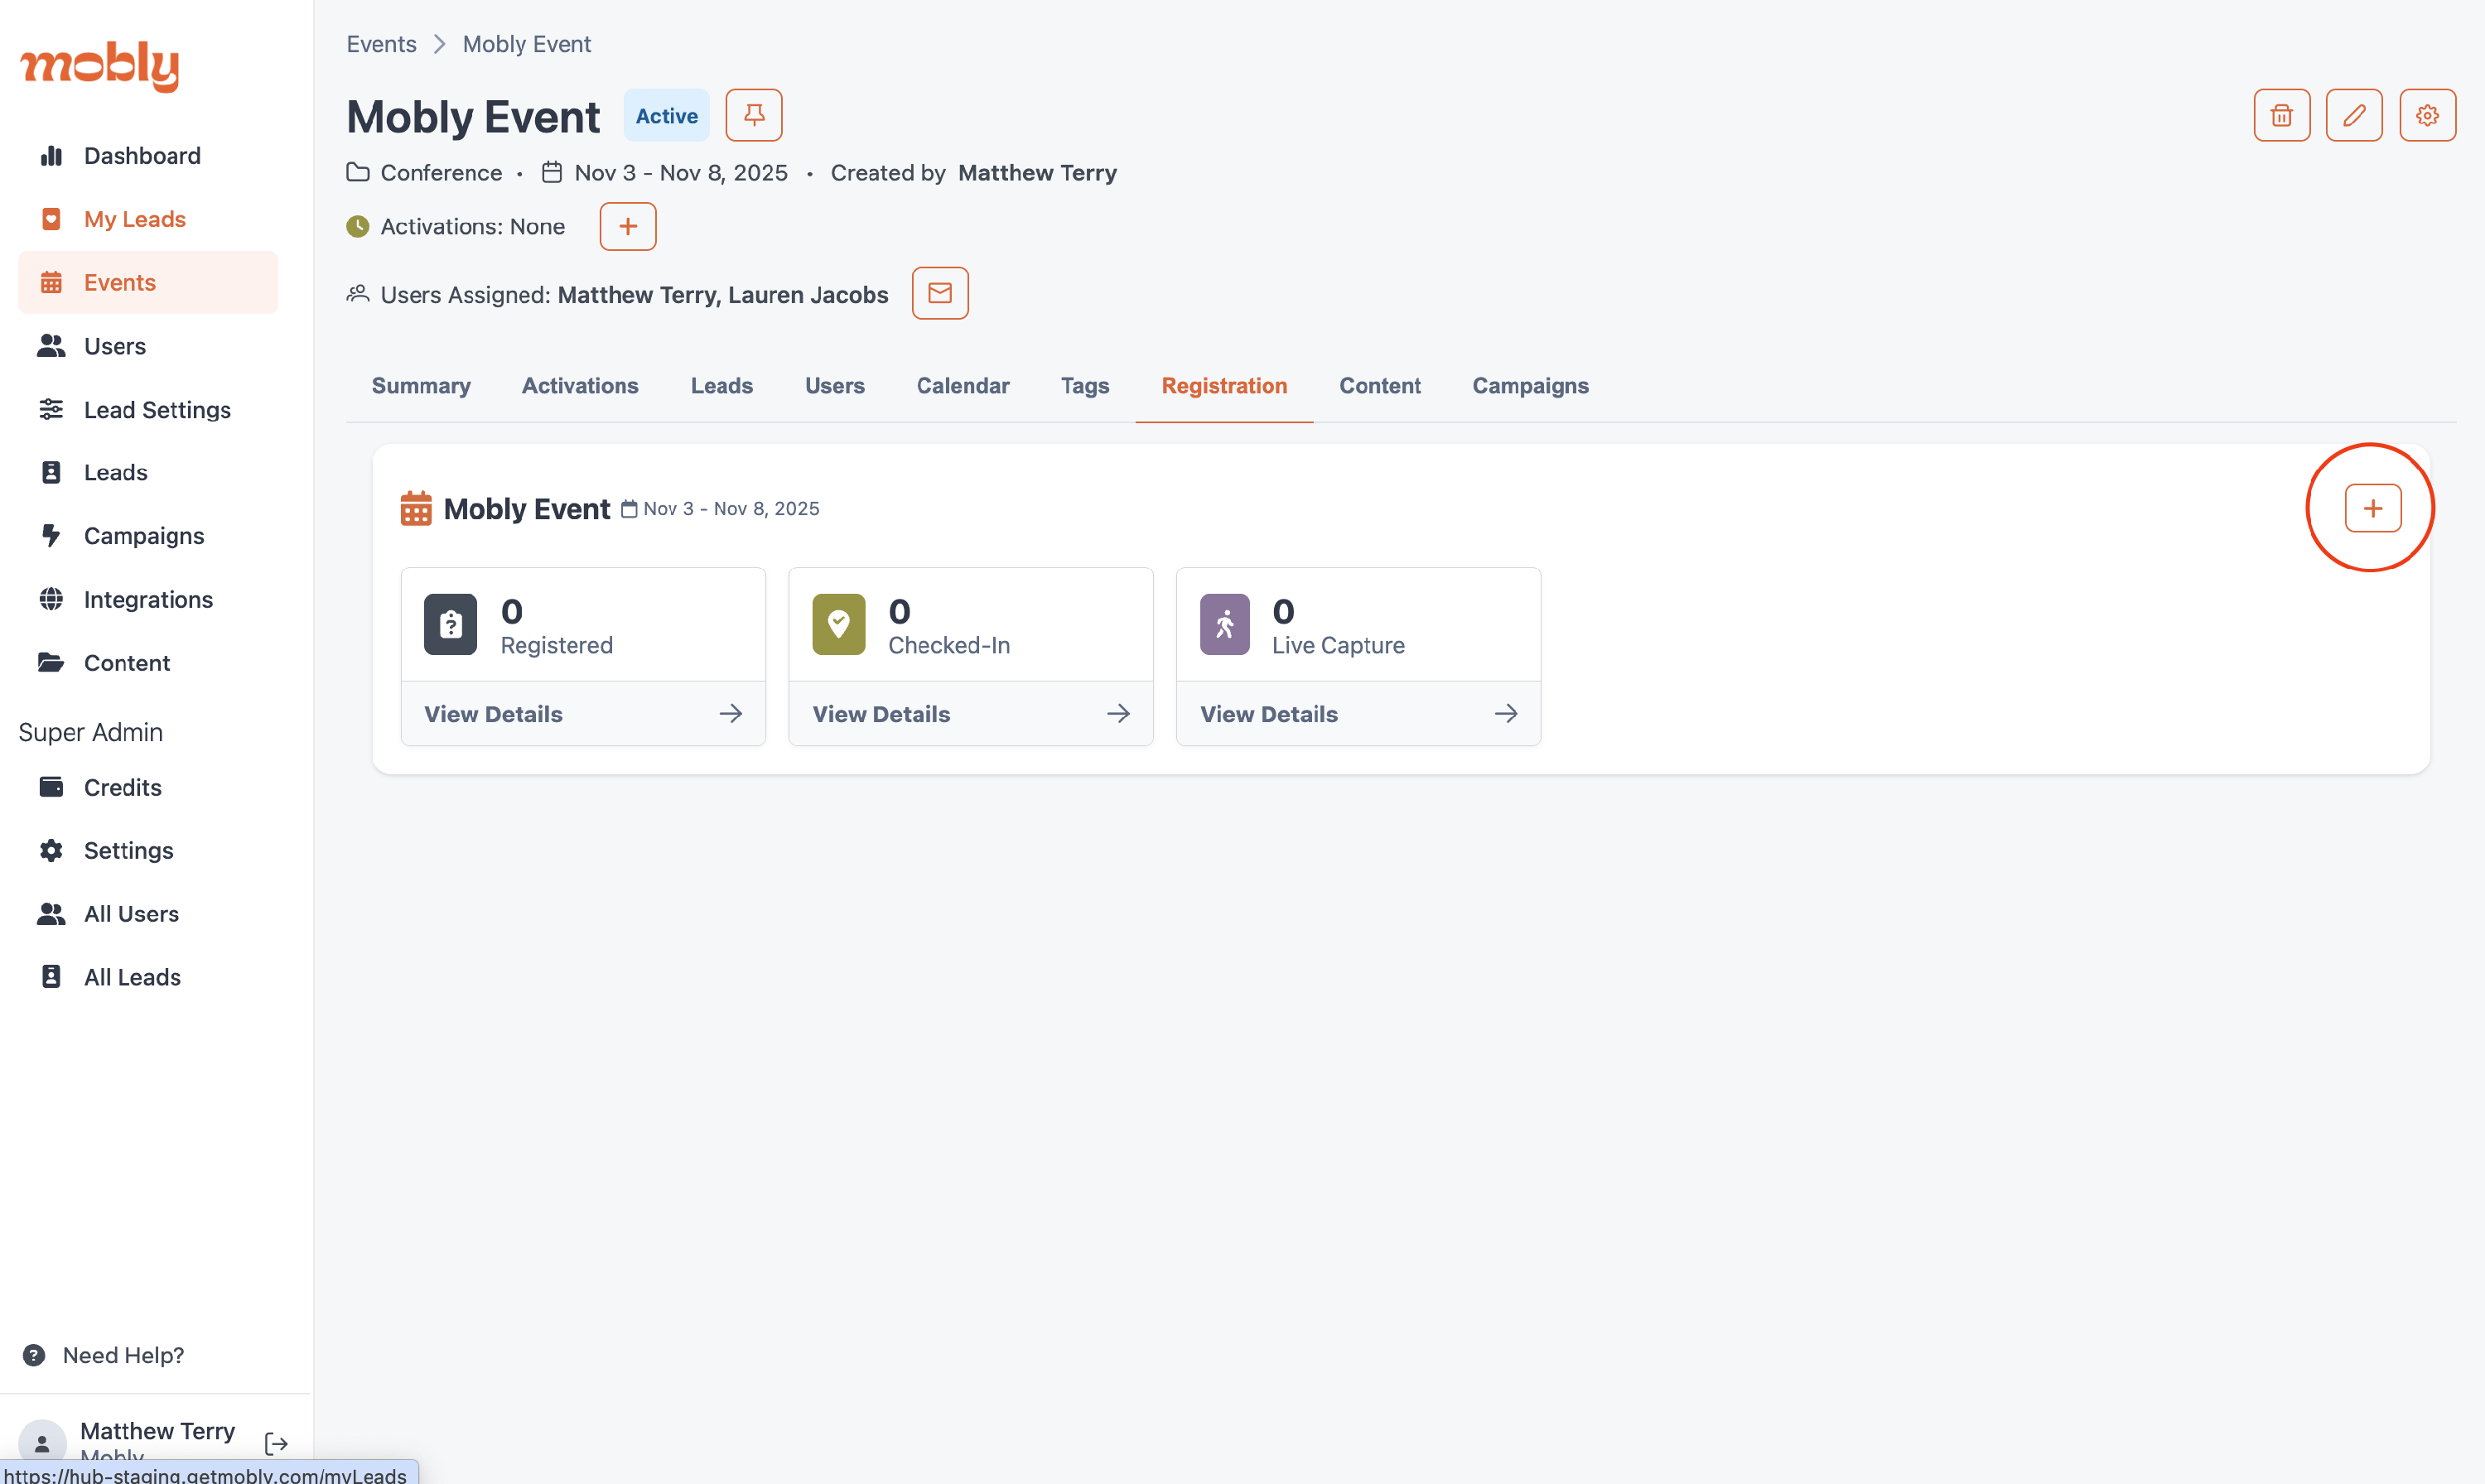View Details for Registered count

pos(583,714)
